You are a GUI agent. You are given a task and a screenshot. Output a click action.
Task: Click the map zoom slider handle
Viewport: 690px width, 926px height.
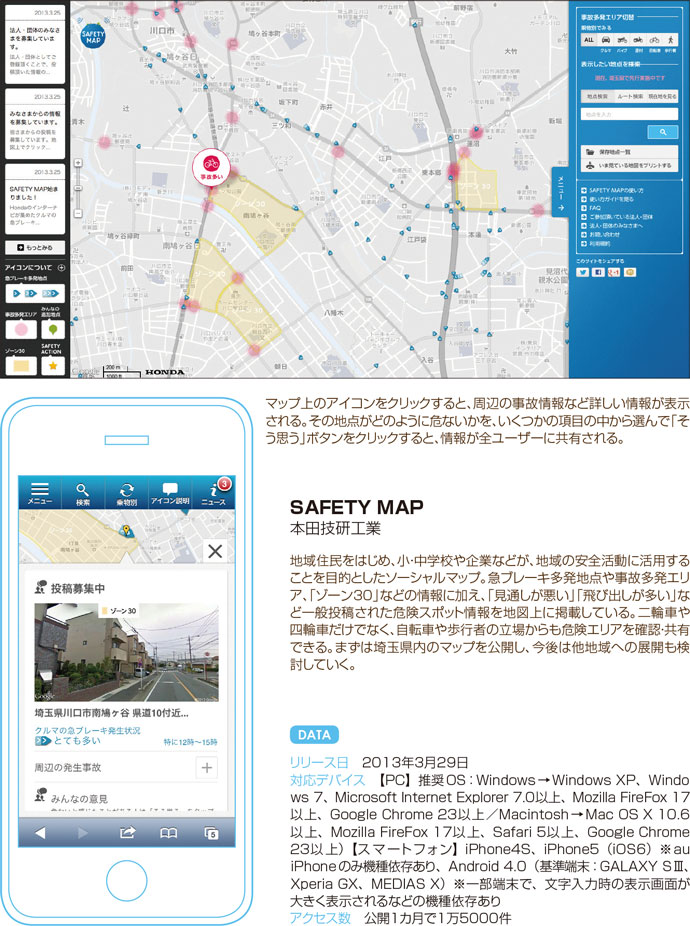[x=78, y=188]
